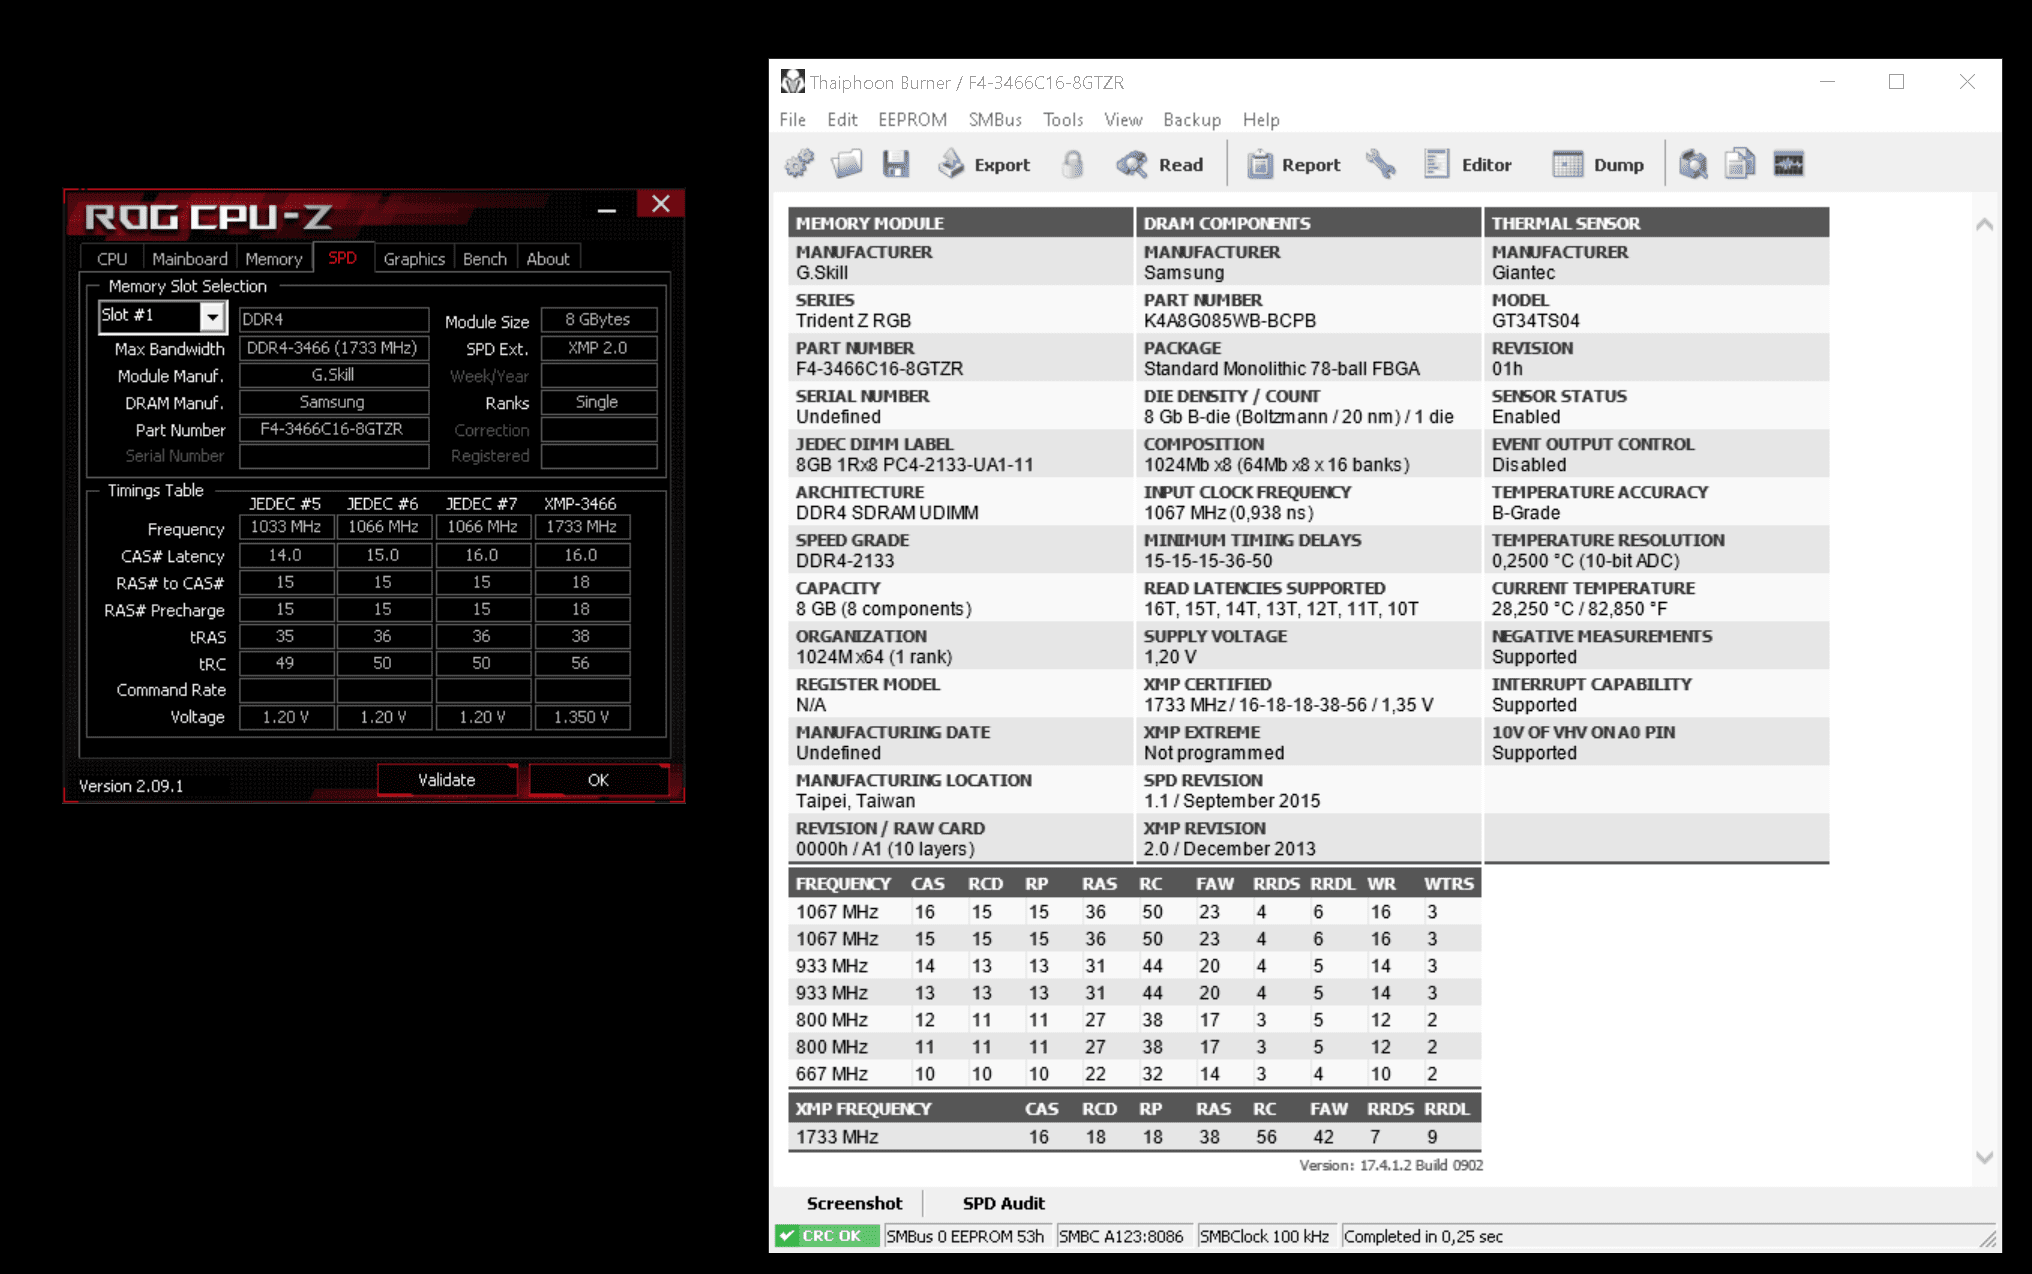The image size is (2032, 1274).
Task: Click scrollbar down arrow in Thaiphoon Burner
Action: click(1984, 1158)
